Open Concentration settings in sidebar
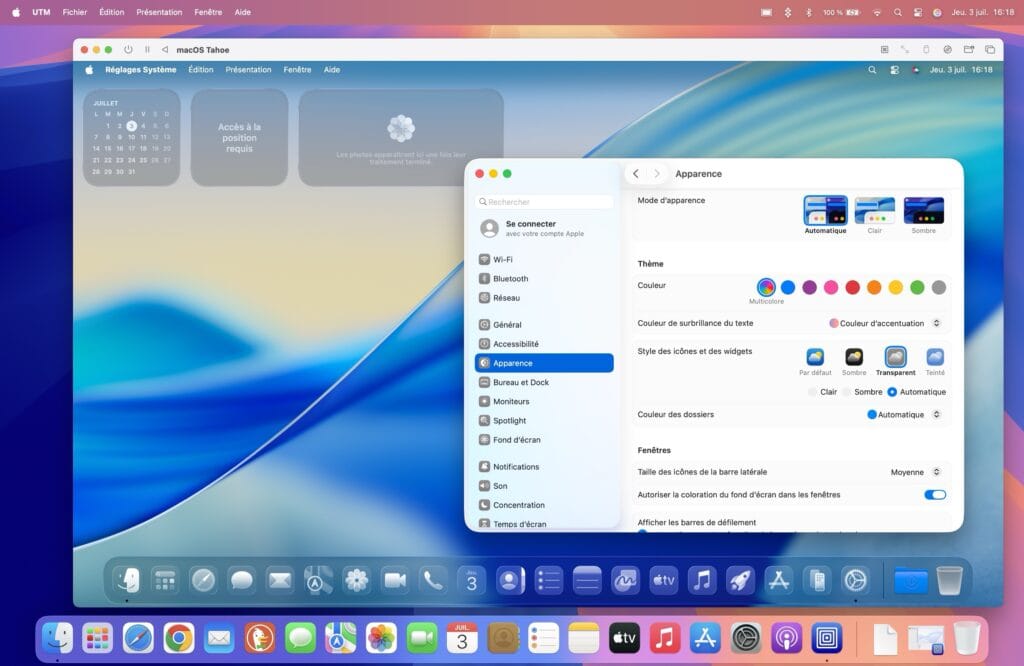Viewport: 1024px width, 666px height. (x=544, y=505)
